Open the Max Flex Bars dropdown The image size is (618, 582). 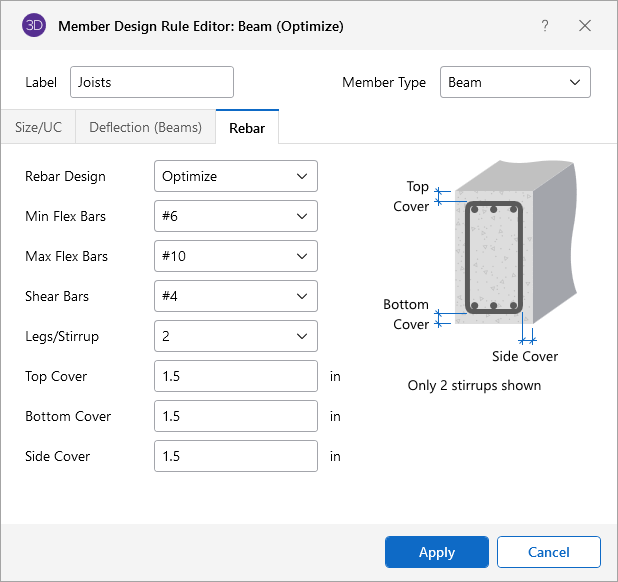coord(236,256)
